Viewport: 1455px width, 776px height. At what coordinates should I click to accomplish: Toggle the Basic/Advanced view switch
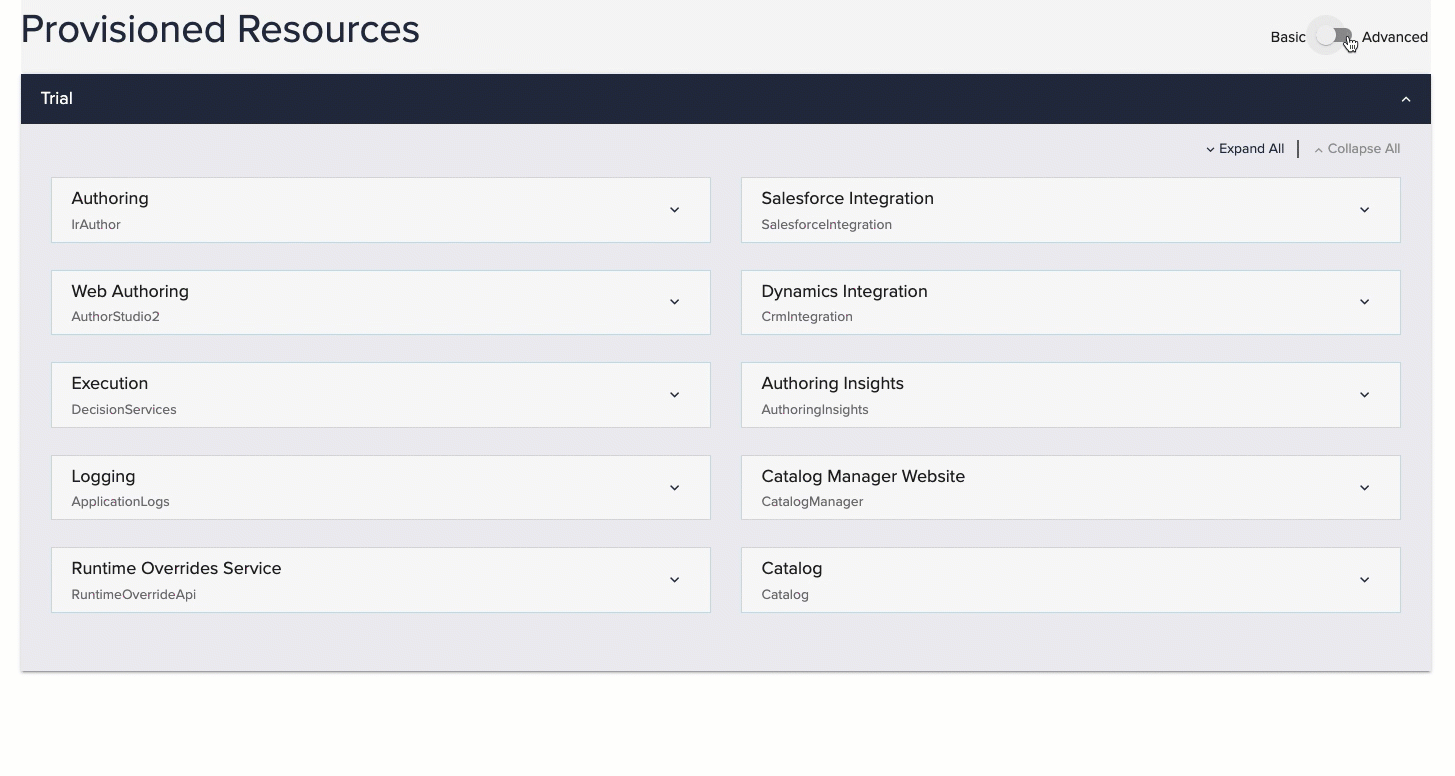click(x=1333, y=37)
